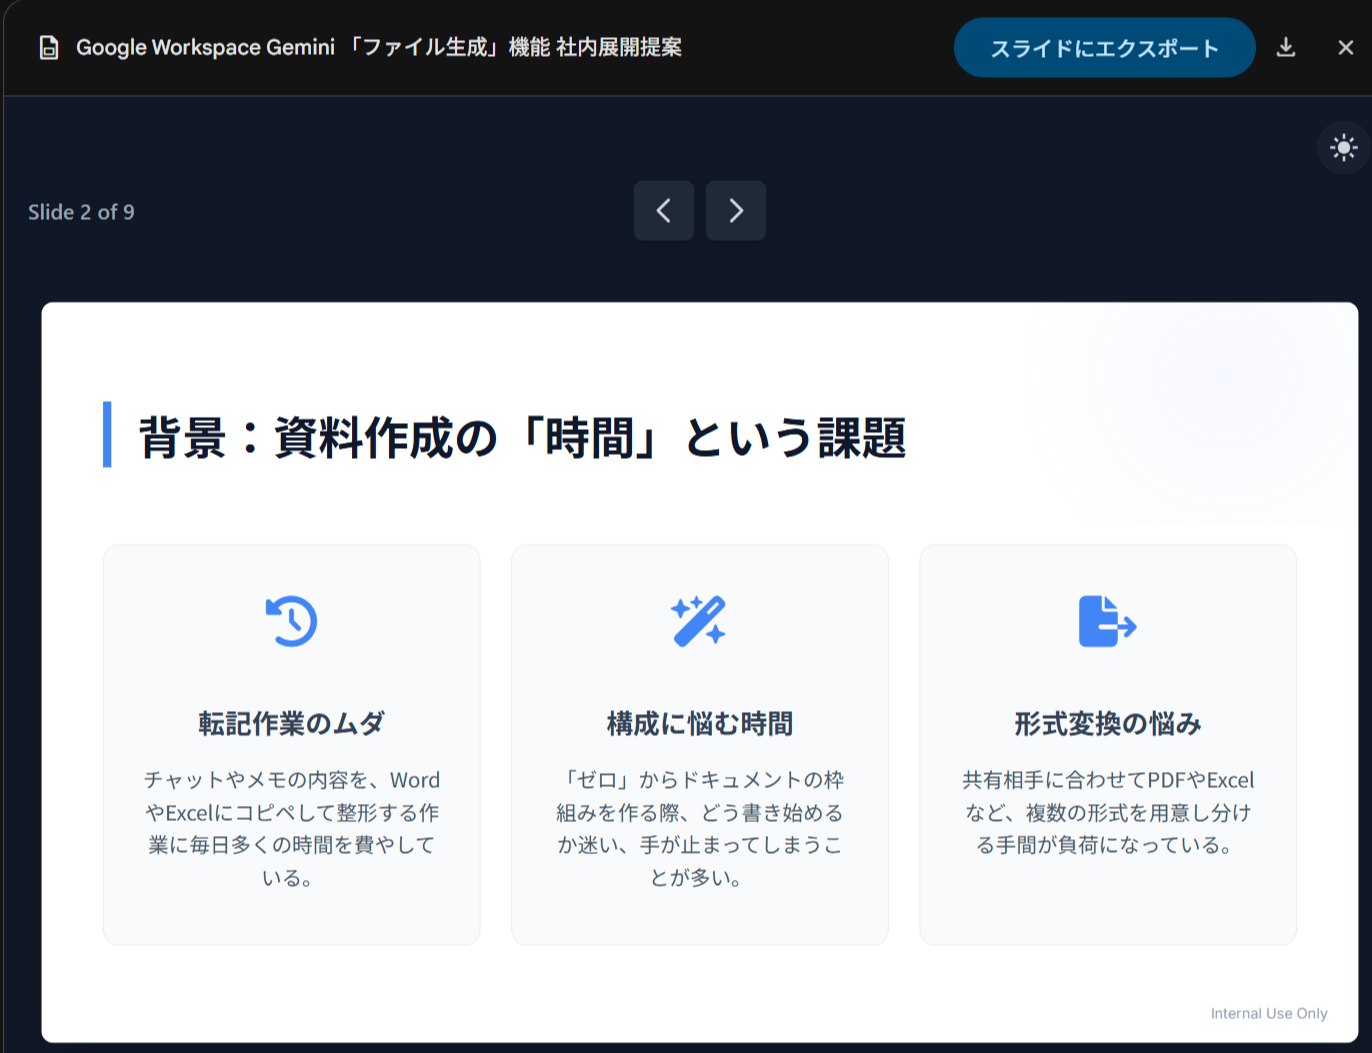
Task: Click the 構成に悩む時間 card title
Action: 699,723
